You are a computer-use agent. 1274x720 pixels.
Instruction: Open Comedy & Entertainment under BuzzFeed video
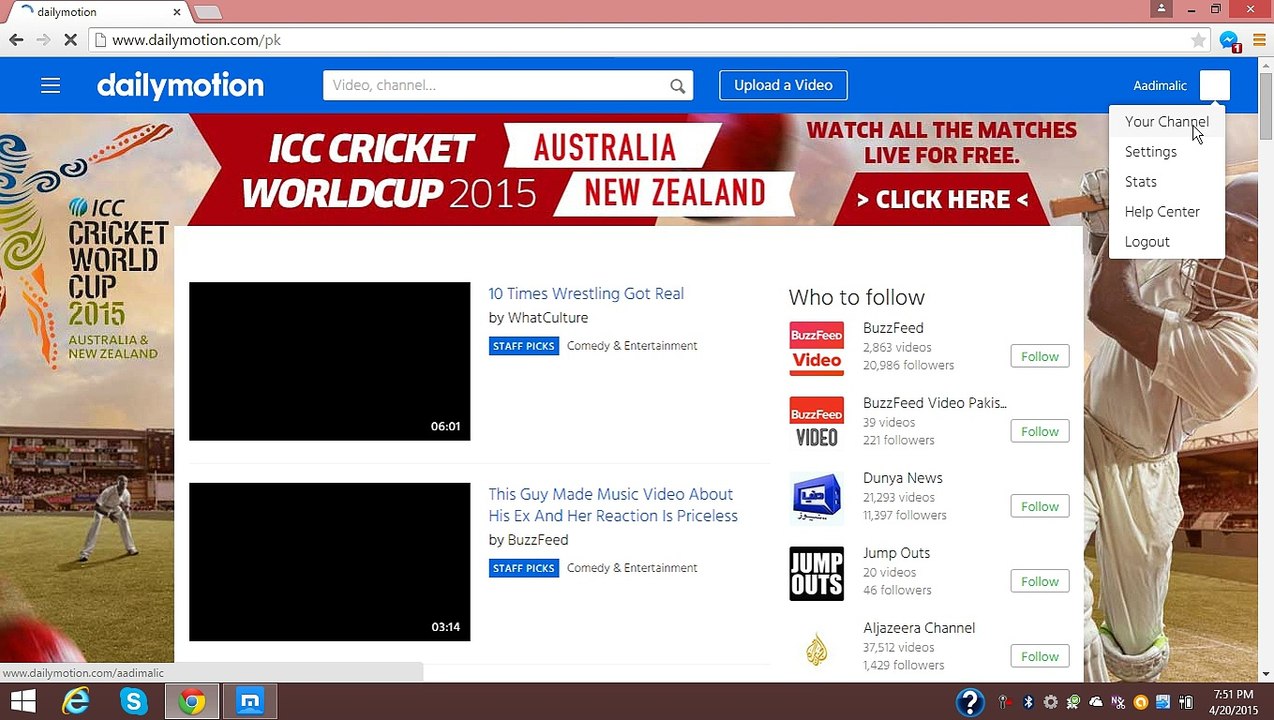coord(632,568)
